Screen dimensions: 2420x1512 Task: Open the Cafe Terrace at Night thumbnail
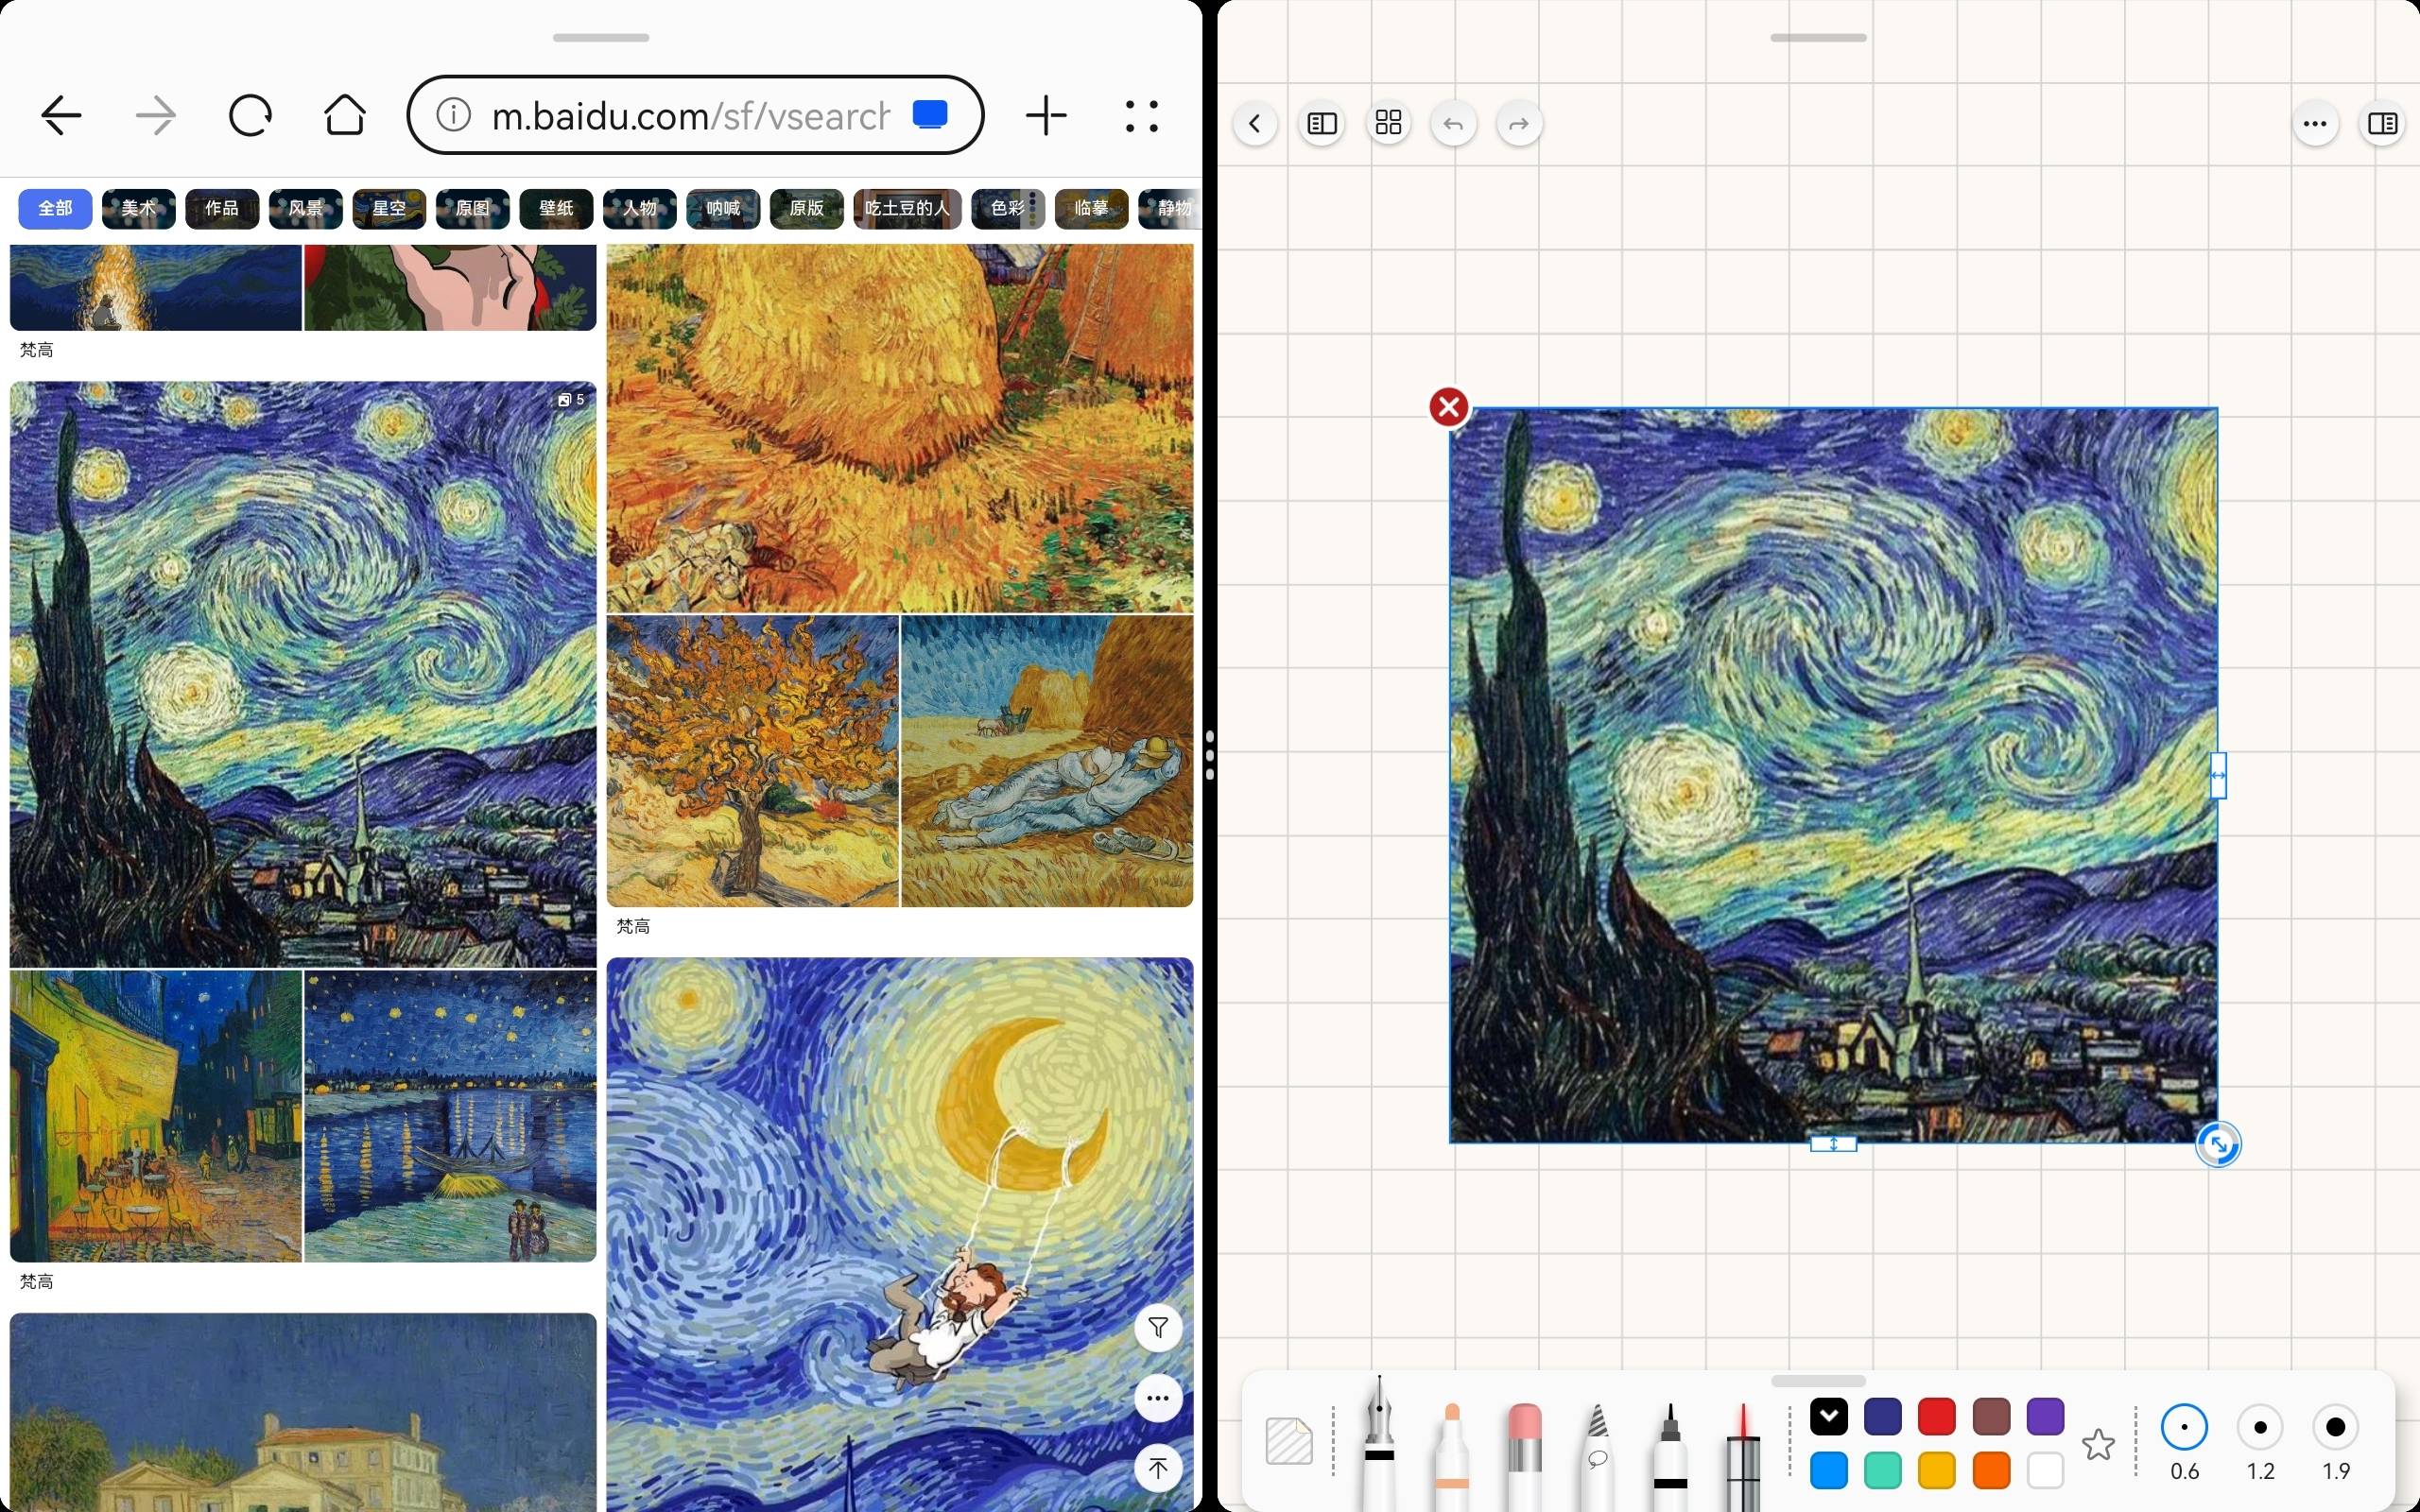click(x=156, y=1116)
